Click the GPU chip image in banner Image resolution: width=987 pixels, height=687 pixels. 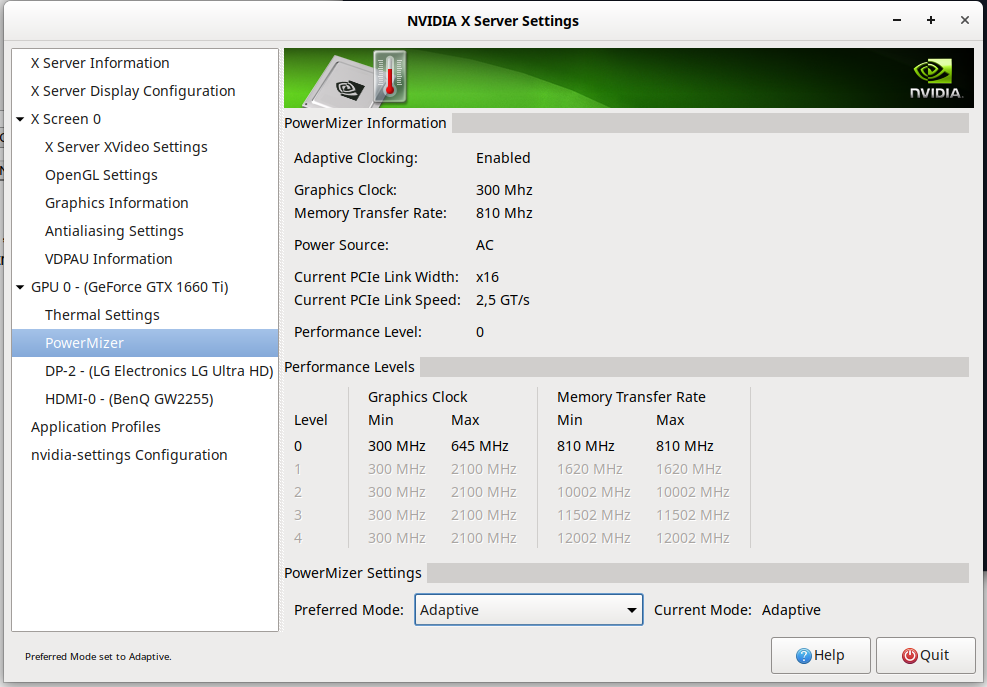340,85
